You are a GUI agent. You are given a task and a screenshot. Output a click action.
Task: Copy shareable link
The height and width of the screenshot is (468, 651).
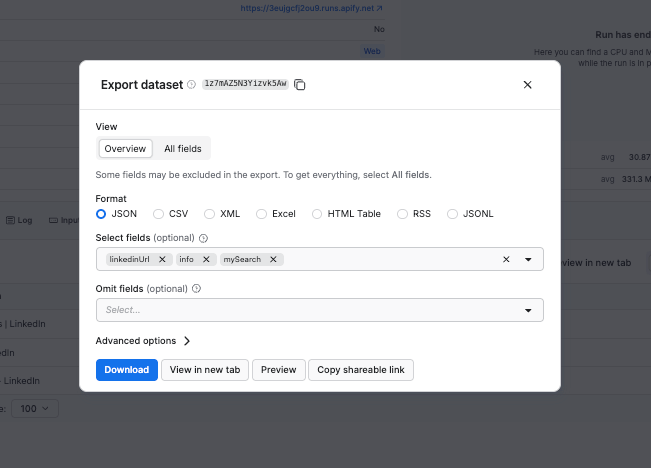click(x=361, y=370)
